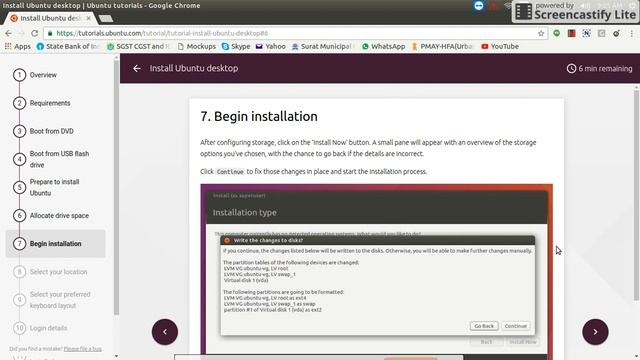The height and width of the screenshot is (360, 640).
Task: Select step 7 Begin installation
Action: [x=56, y=244]
